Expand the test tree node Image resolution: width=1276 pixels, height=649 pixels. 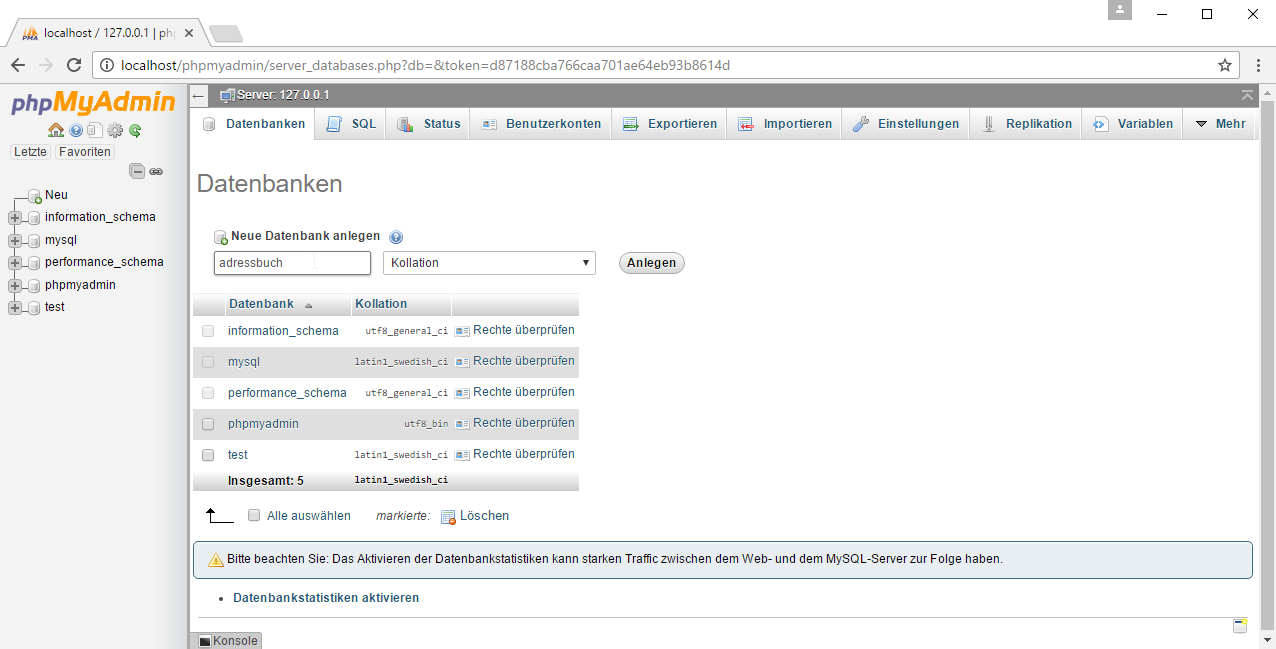[x=14, y=308]
